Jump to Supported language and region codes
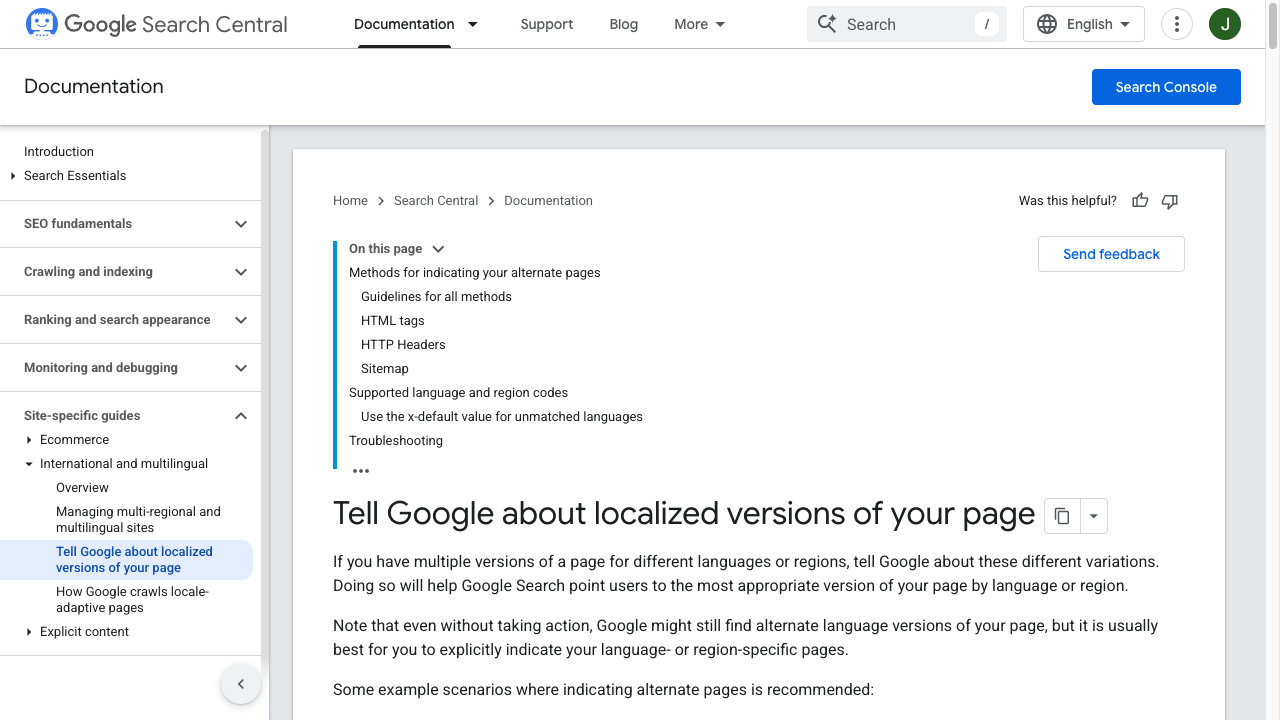Screen dimensions: 1280x720 (x=458, y=393)
